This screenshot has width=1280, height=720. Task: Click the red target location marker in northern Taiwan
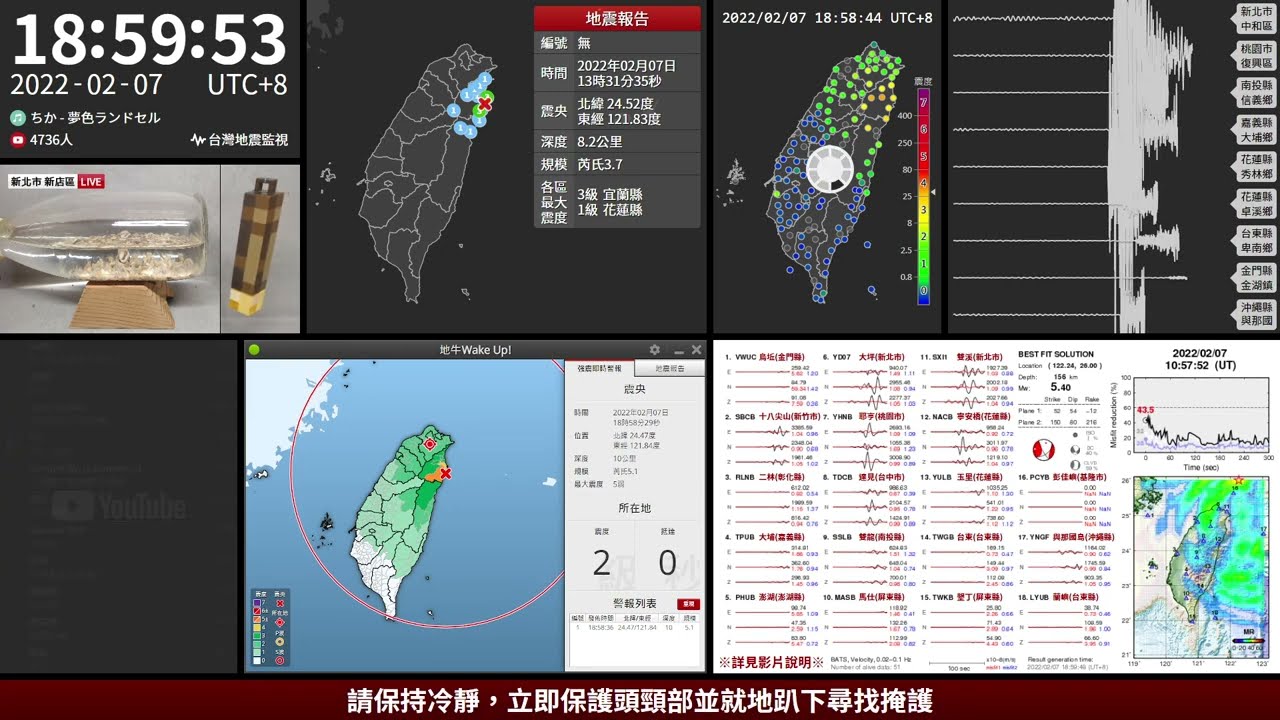tap(430, 443)
